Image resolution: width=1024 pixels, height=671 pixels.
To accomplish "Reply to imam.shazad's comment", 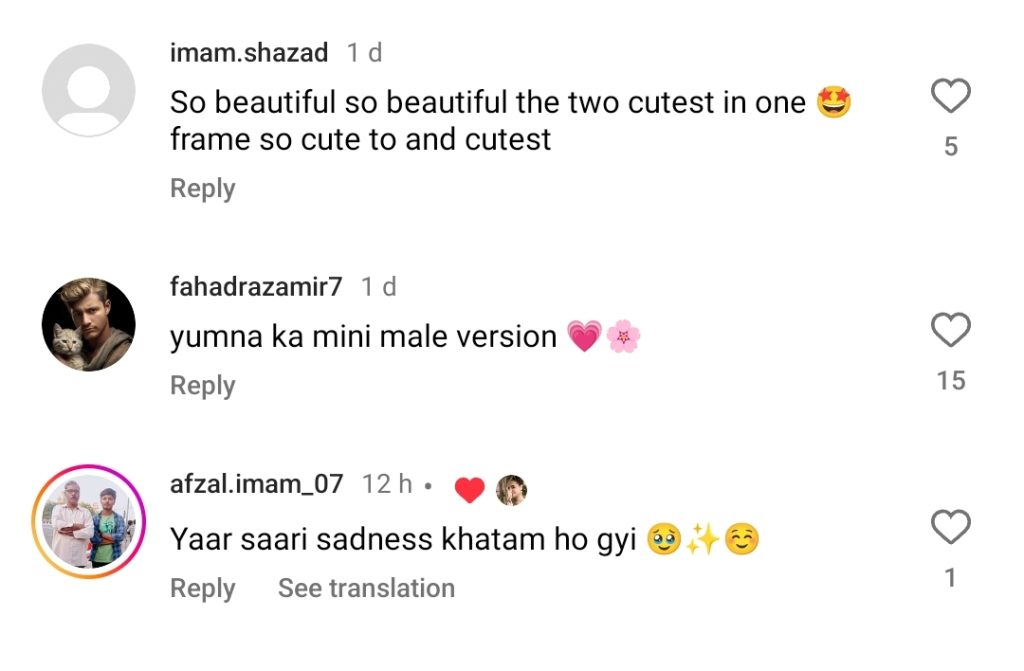I will coord(202,189).
